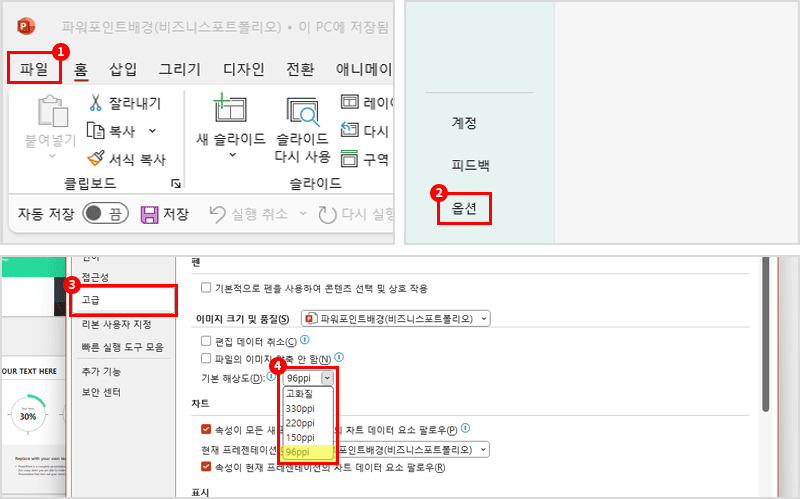Click info icon next to 편집 데이터 취소

(305, 340)
